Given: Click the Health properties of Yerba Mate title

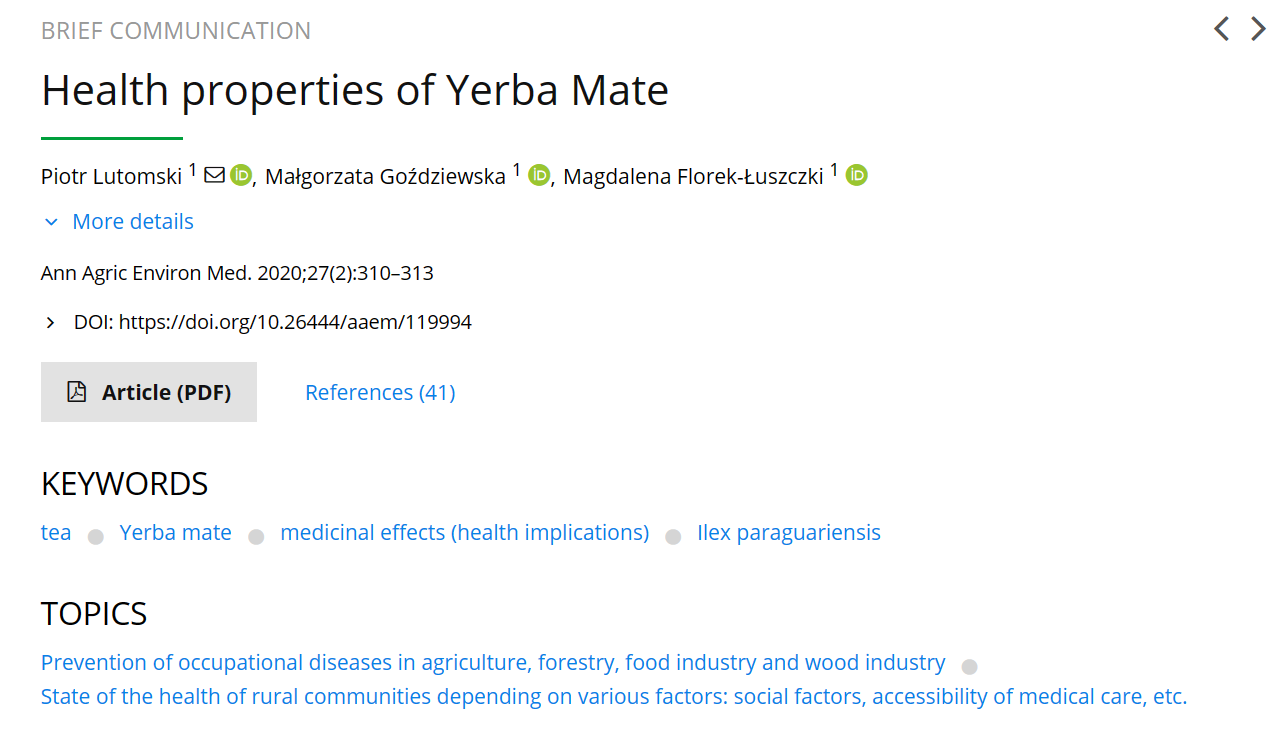Looking at the screenshot, I should (x=355, y=91).
